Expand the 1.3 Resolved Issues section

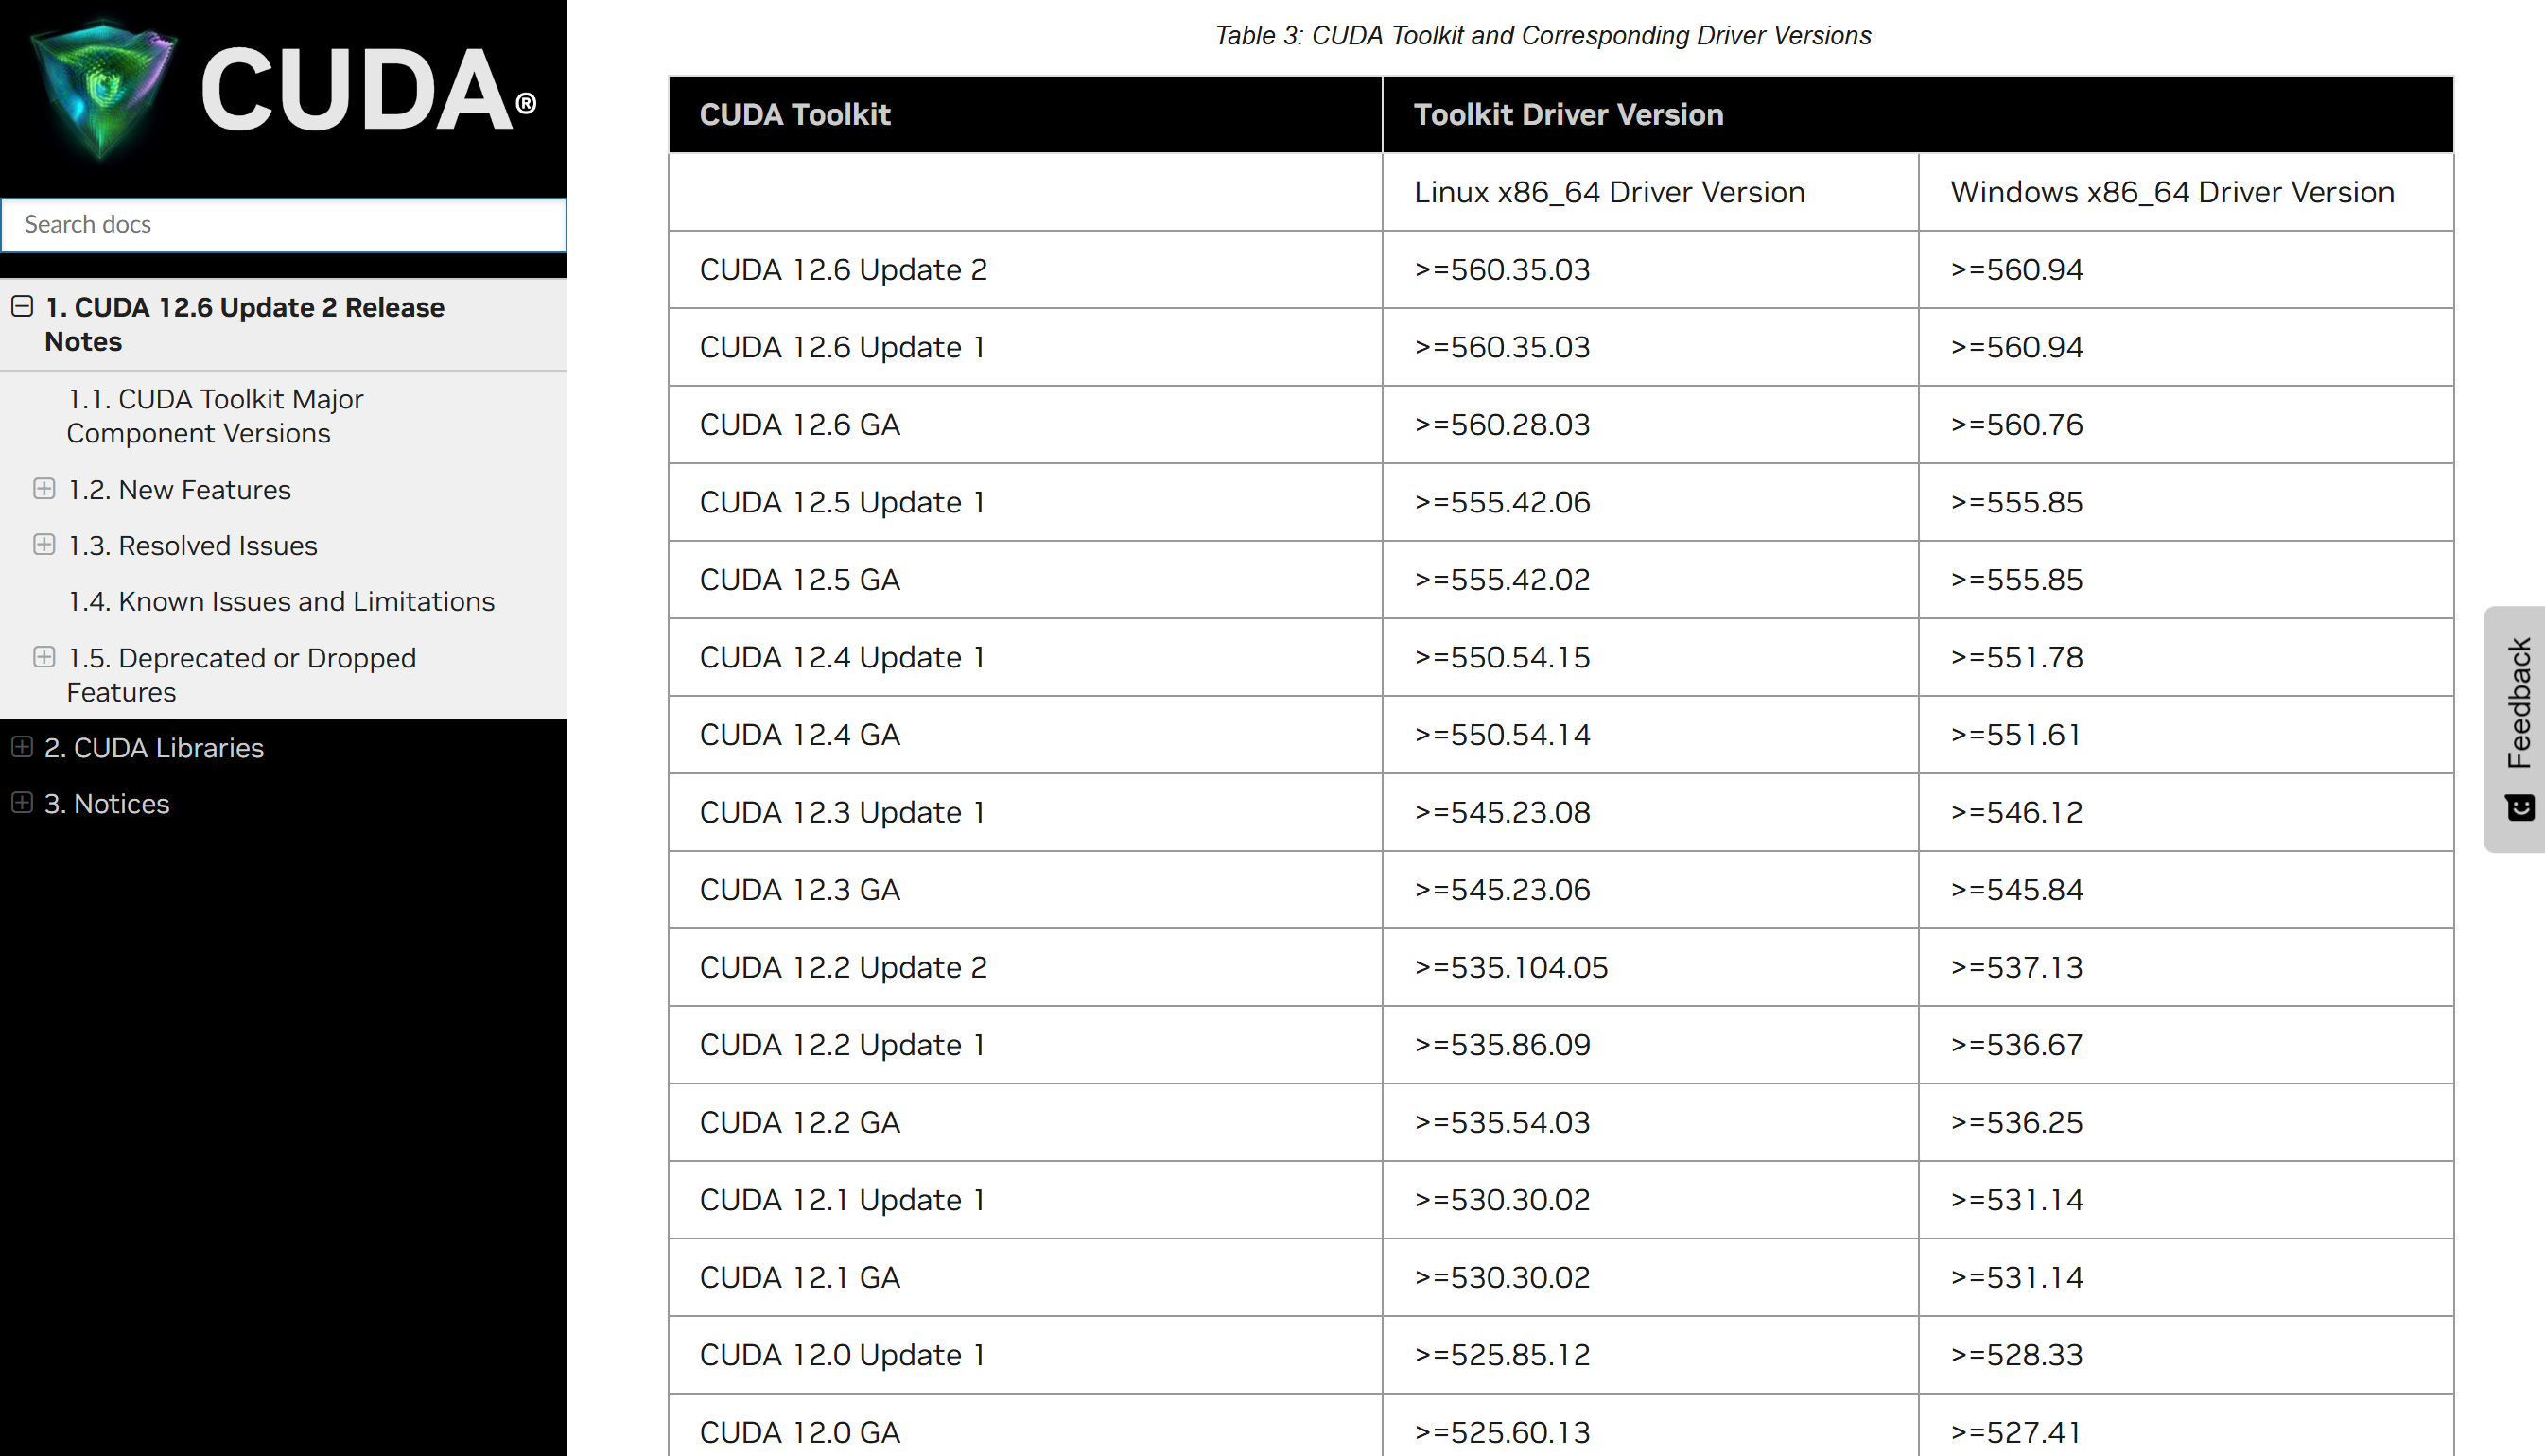click(44, 545)
